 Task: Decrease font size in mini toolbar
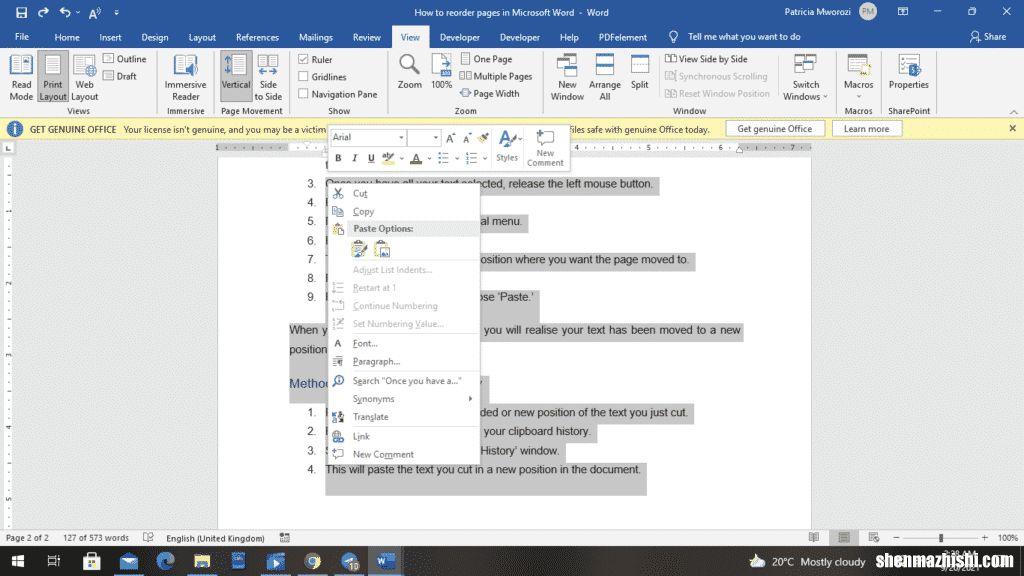(467, 138)
